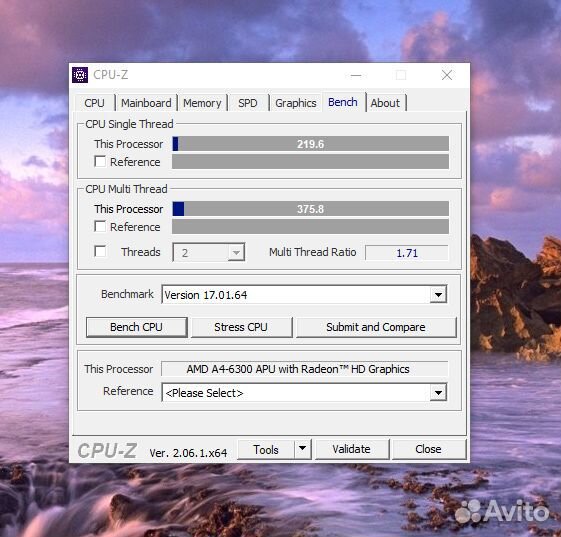Enable Reference checkbox under CPU Multi Thread
Screen dimensions: 561x537
tap(100, 226)
